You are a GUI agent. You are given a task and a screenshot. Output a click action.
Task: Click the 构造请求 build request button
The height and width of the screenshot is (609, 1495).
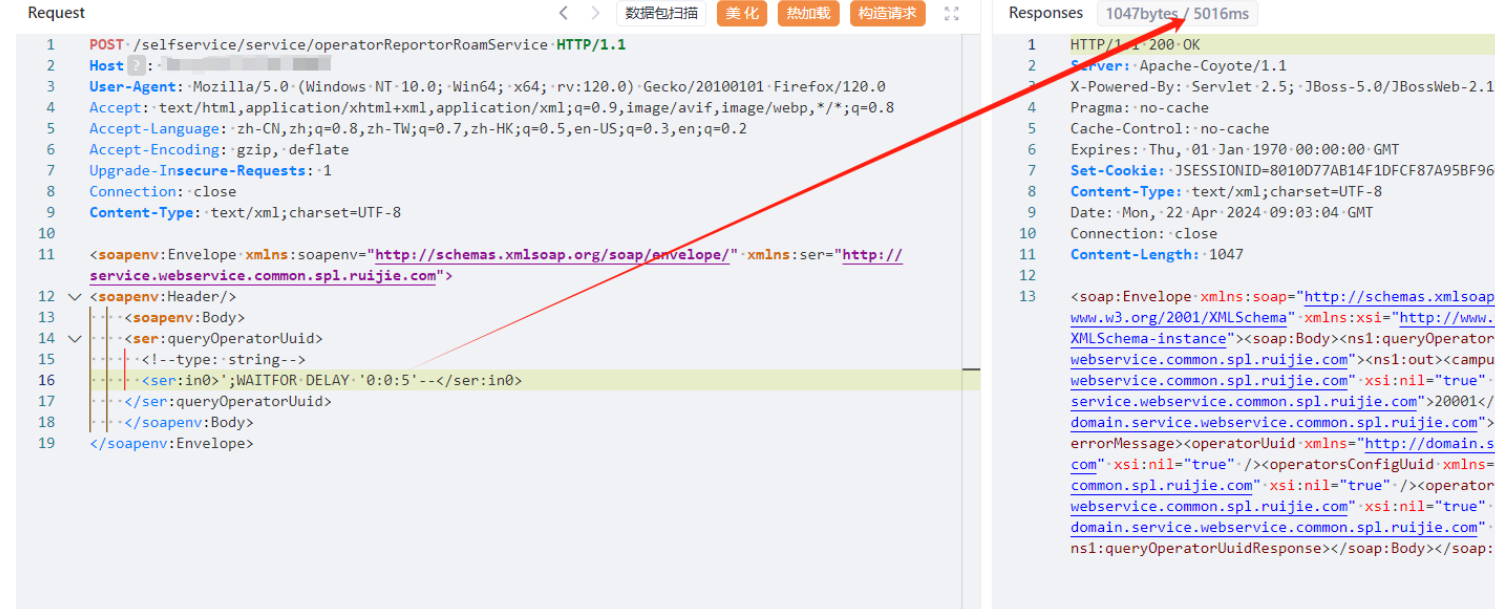(x=887, y=13)
